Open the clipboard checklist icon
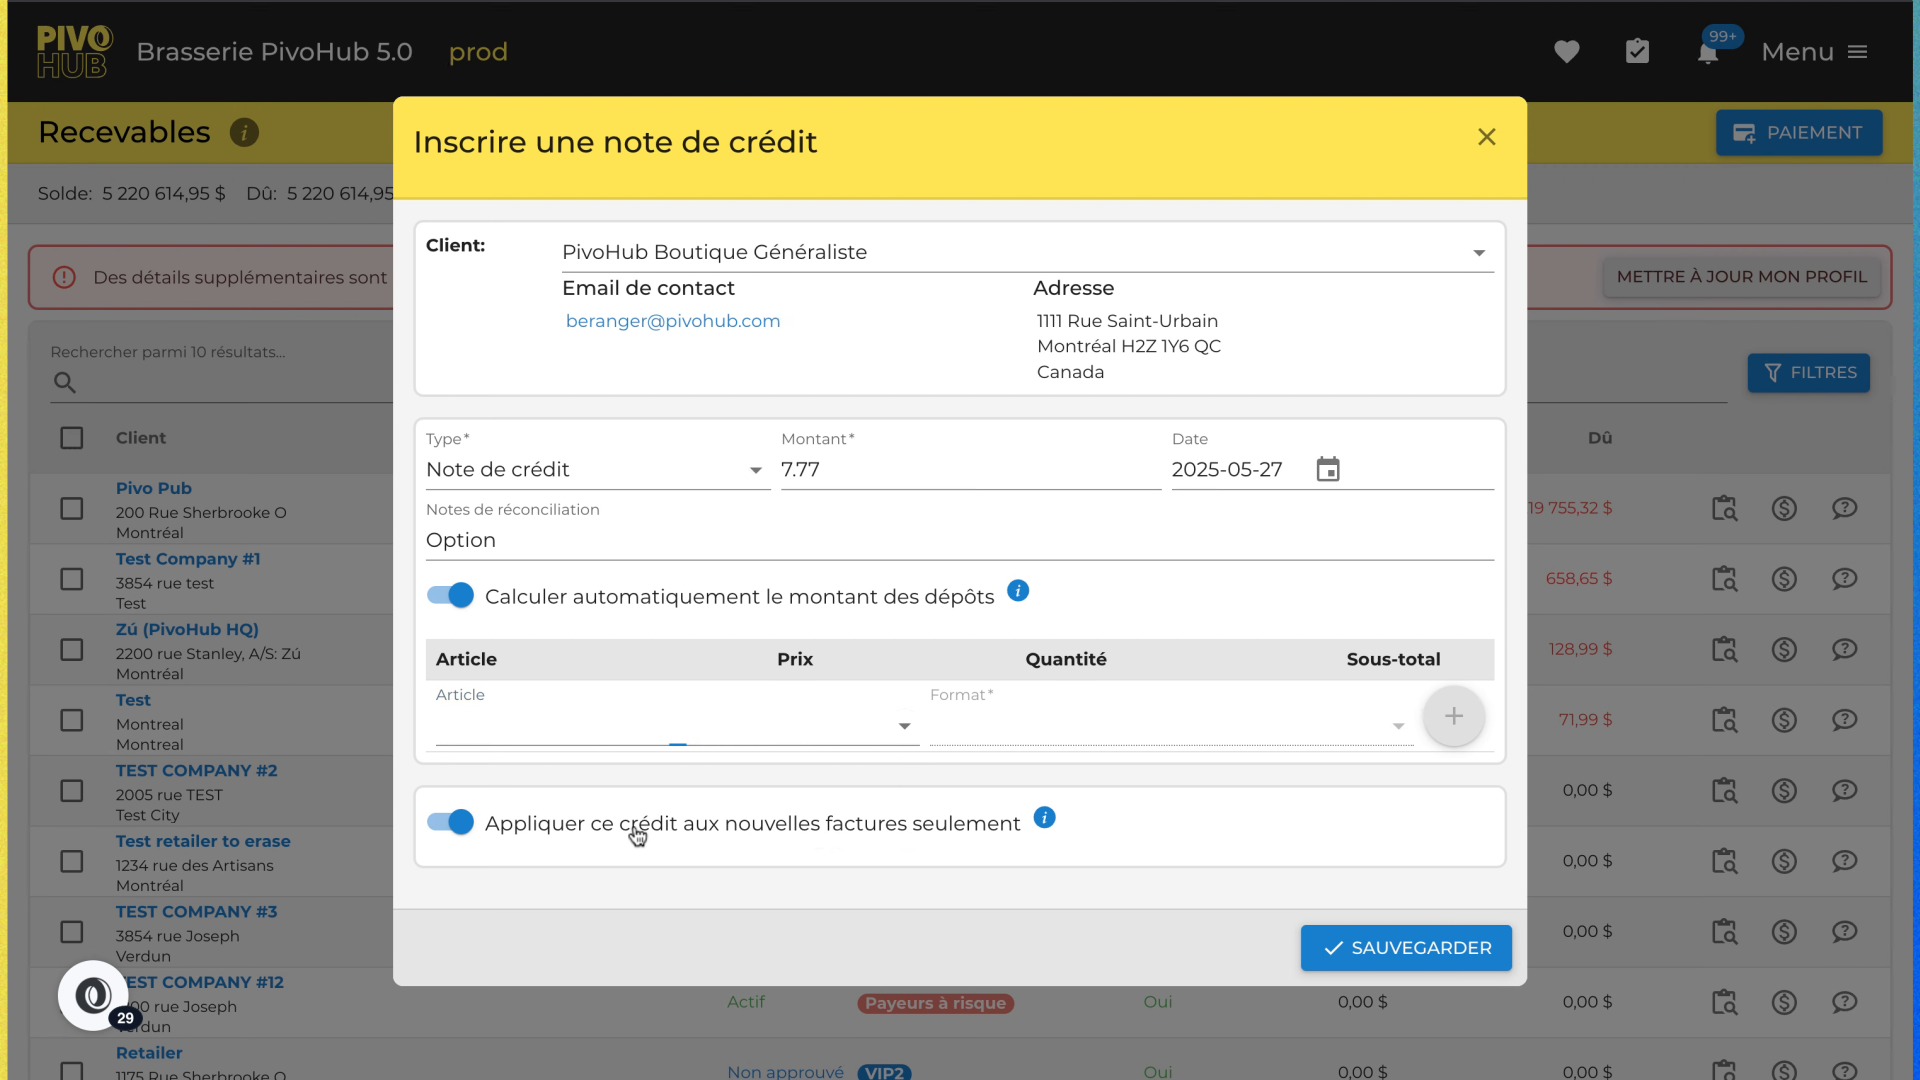 pos(1637,52)
